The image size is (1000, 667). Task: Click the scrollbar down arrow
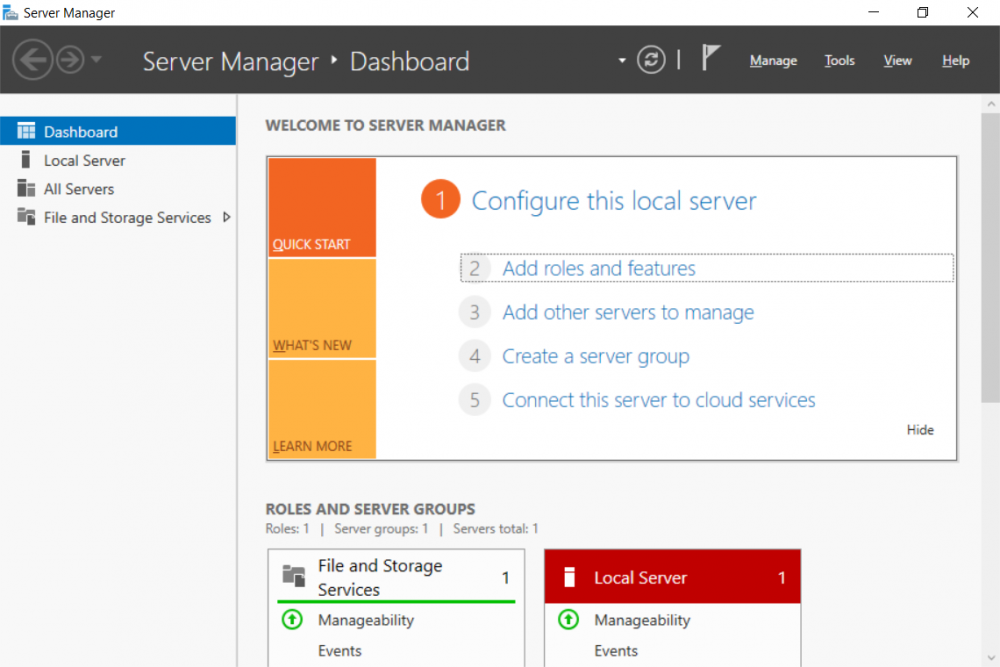click(990, 657)
